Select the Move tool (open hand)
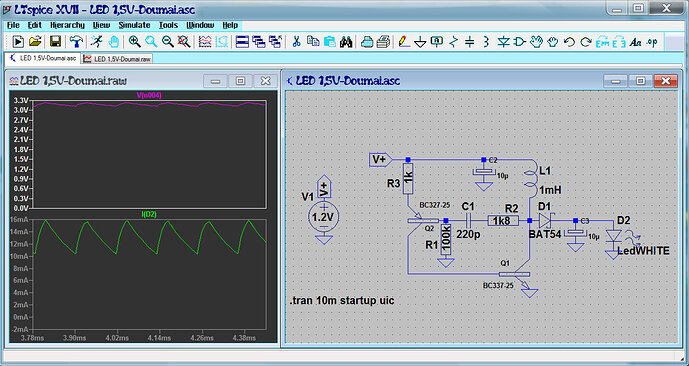 click(x=536, y=42)
